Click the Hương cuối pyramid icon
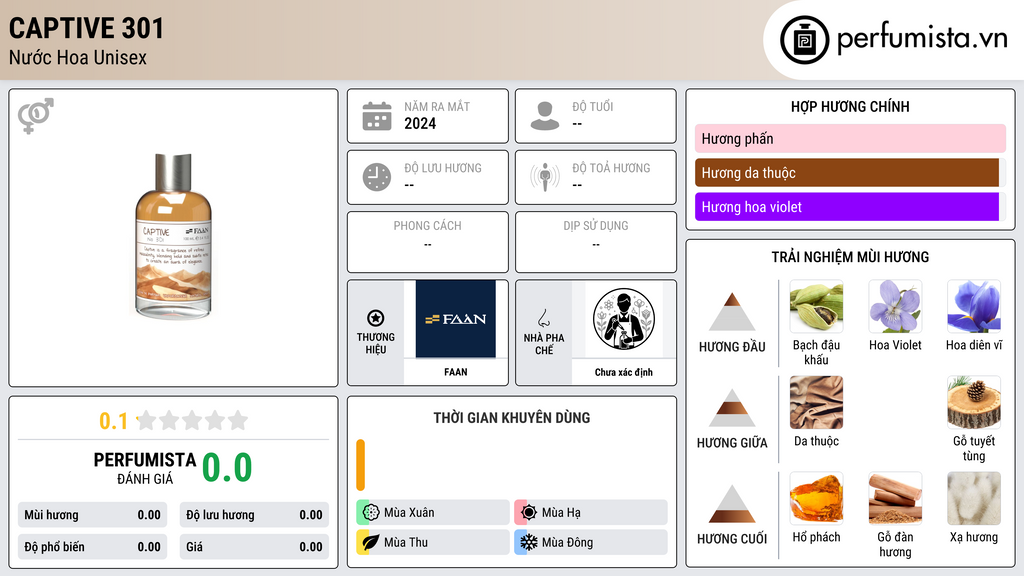Image resolution: width=1024 pixels, height=576 pixels. tap(732, 504)
